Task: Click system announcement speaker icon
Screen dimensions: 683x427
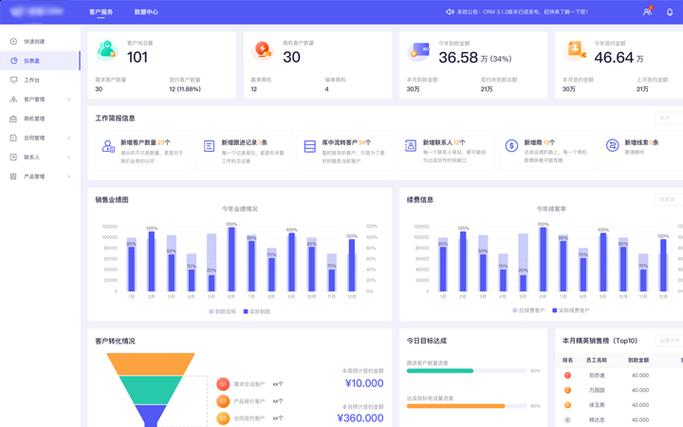Action: click(449, 12)
